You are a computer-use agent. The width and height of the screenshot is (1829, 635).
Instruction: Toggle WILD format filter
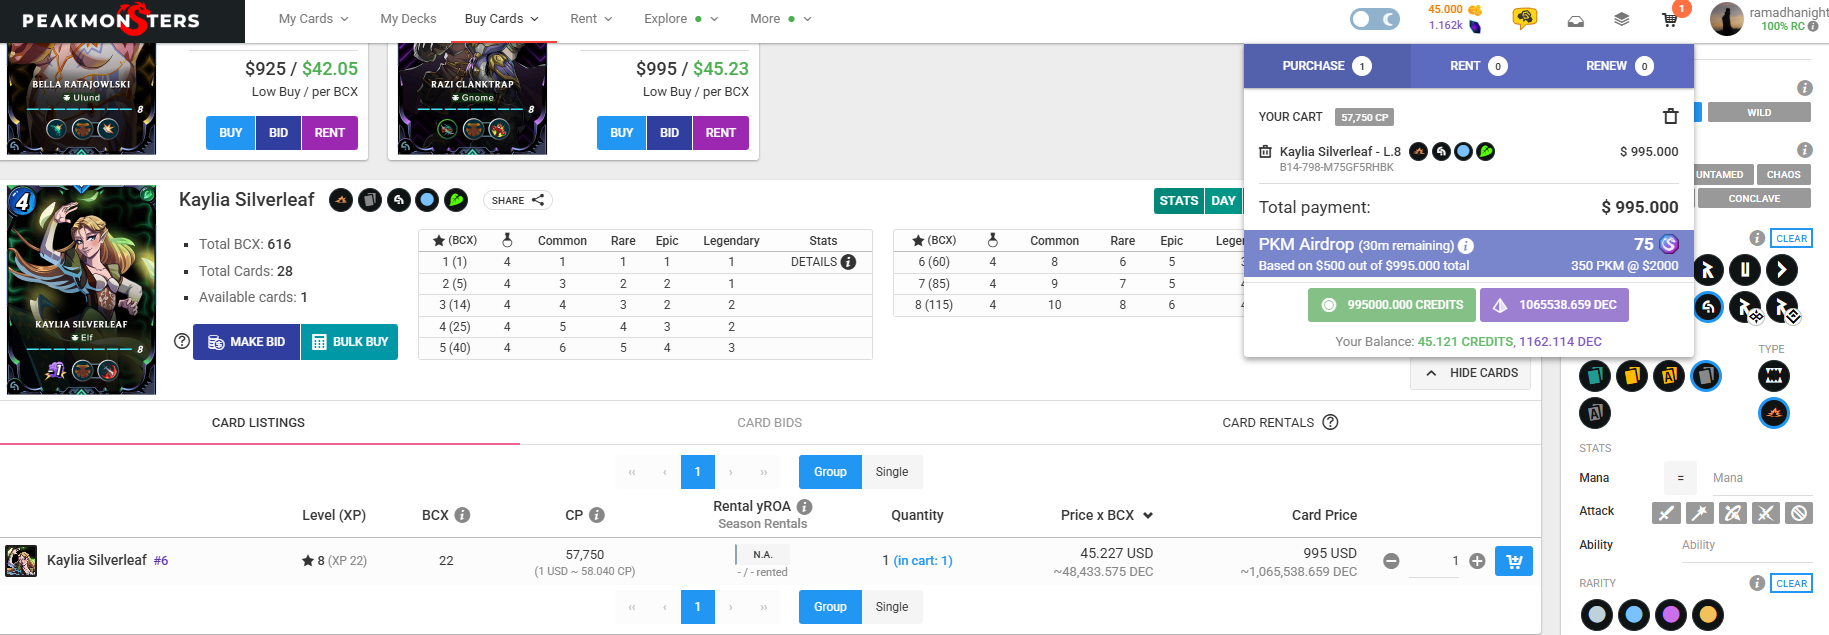pos(1759,112)
